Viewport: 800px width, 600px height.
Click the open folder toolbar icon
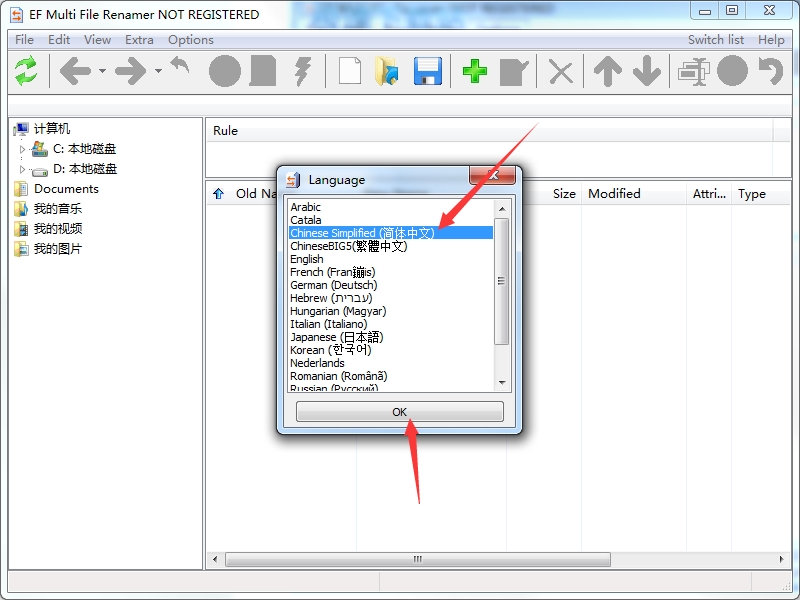point(387,71)
